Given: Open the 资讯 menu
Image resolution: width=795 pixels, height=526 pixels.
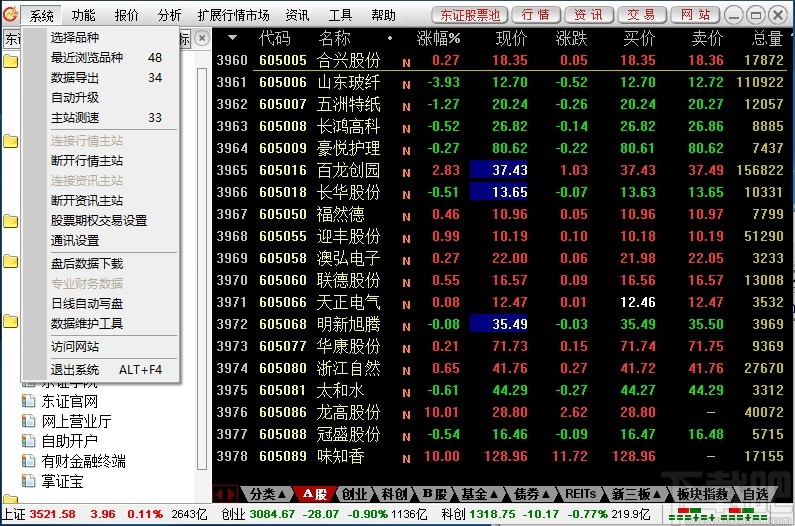Looking at the screenshot, I should tap(297, 16).
